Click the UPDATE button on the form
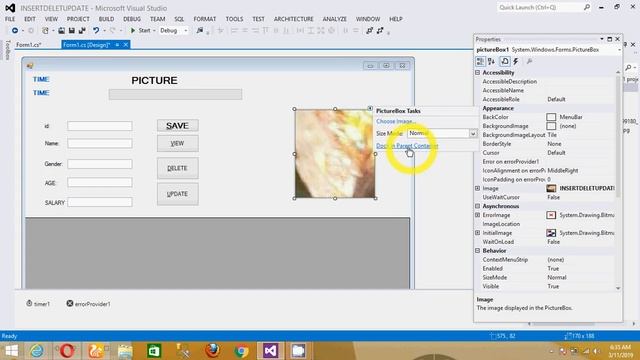This screenshot has height=360, width=640. tap(178, 194)
